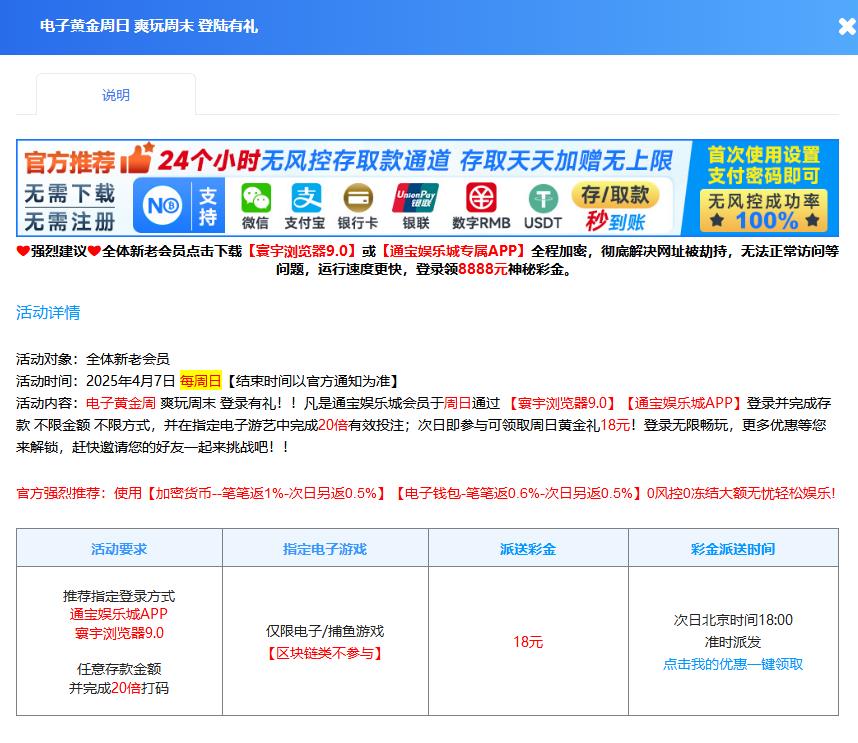
Task: Click the USDT payment icon
Action: [543, 206]
